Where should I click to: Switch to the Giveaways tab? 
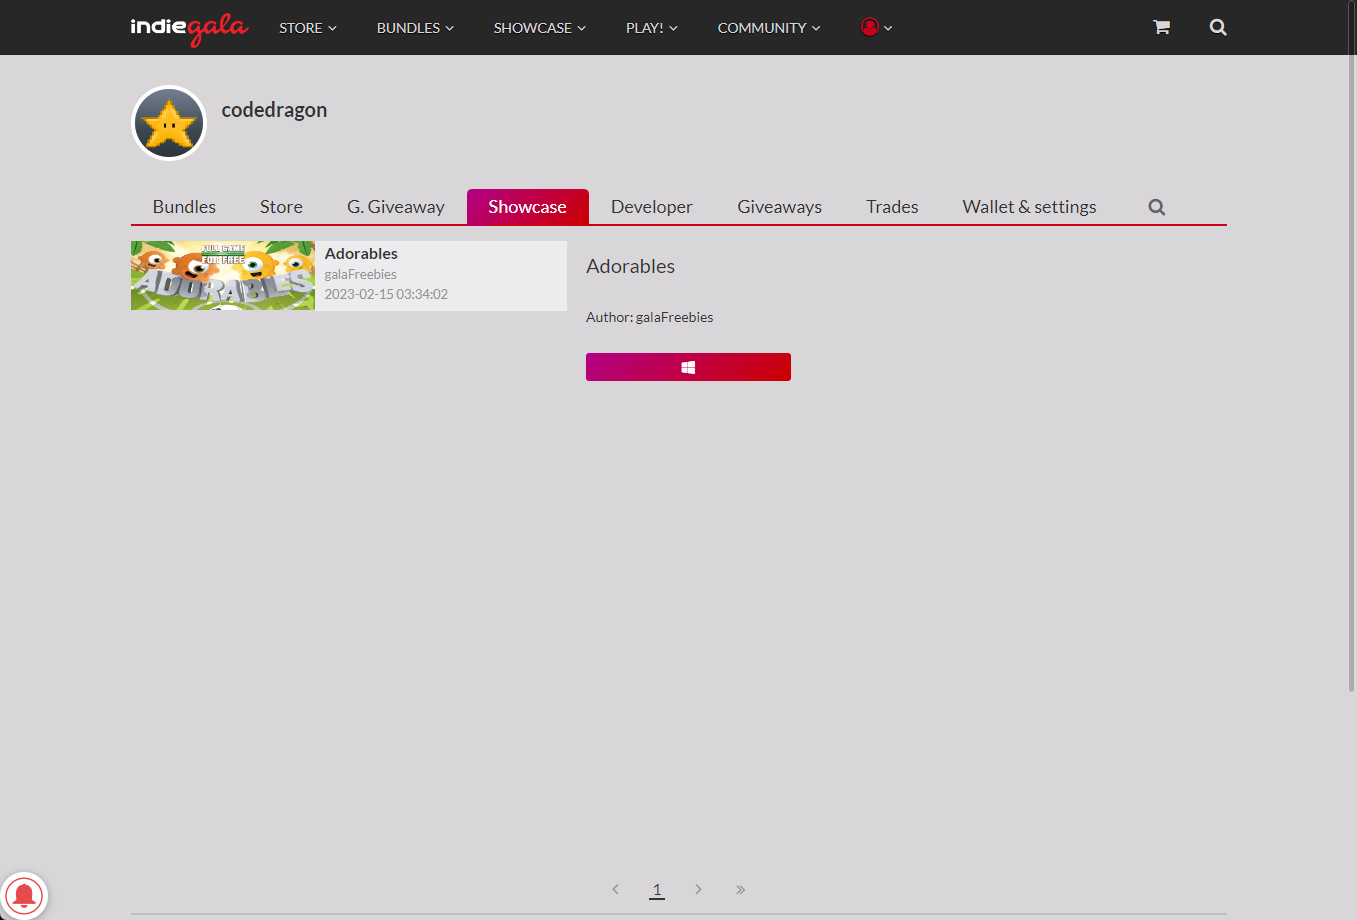click(x=780, y=207)
